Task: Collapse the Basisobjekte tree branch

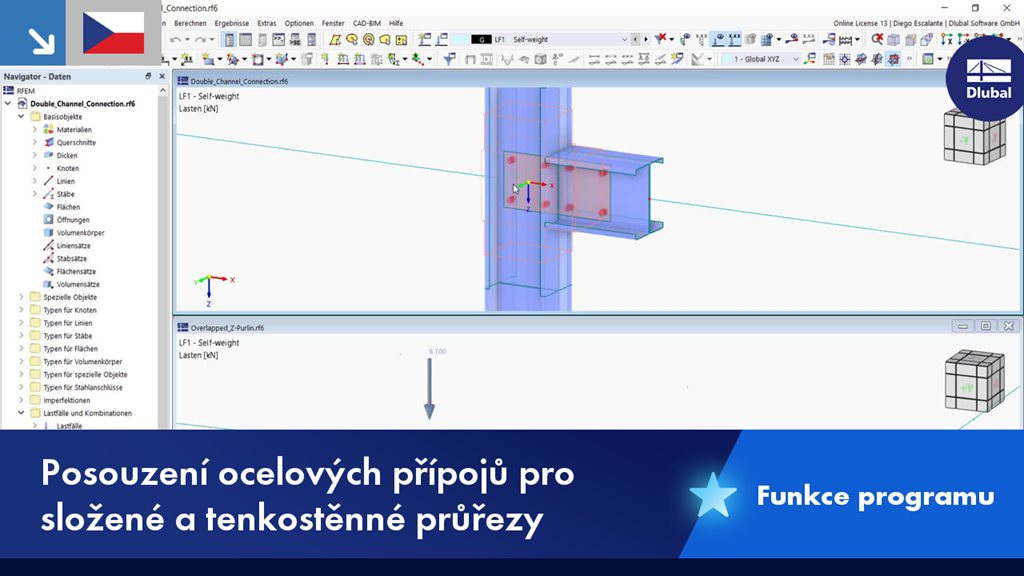Action: click(x=21, y=116)
